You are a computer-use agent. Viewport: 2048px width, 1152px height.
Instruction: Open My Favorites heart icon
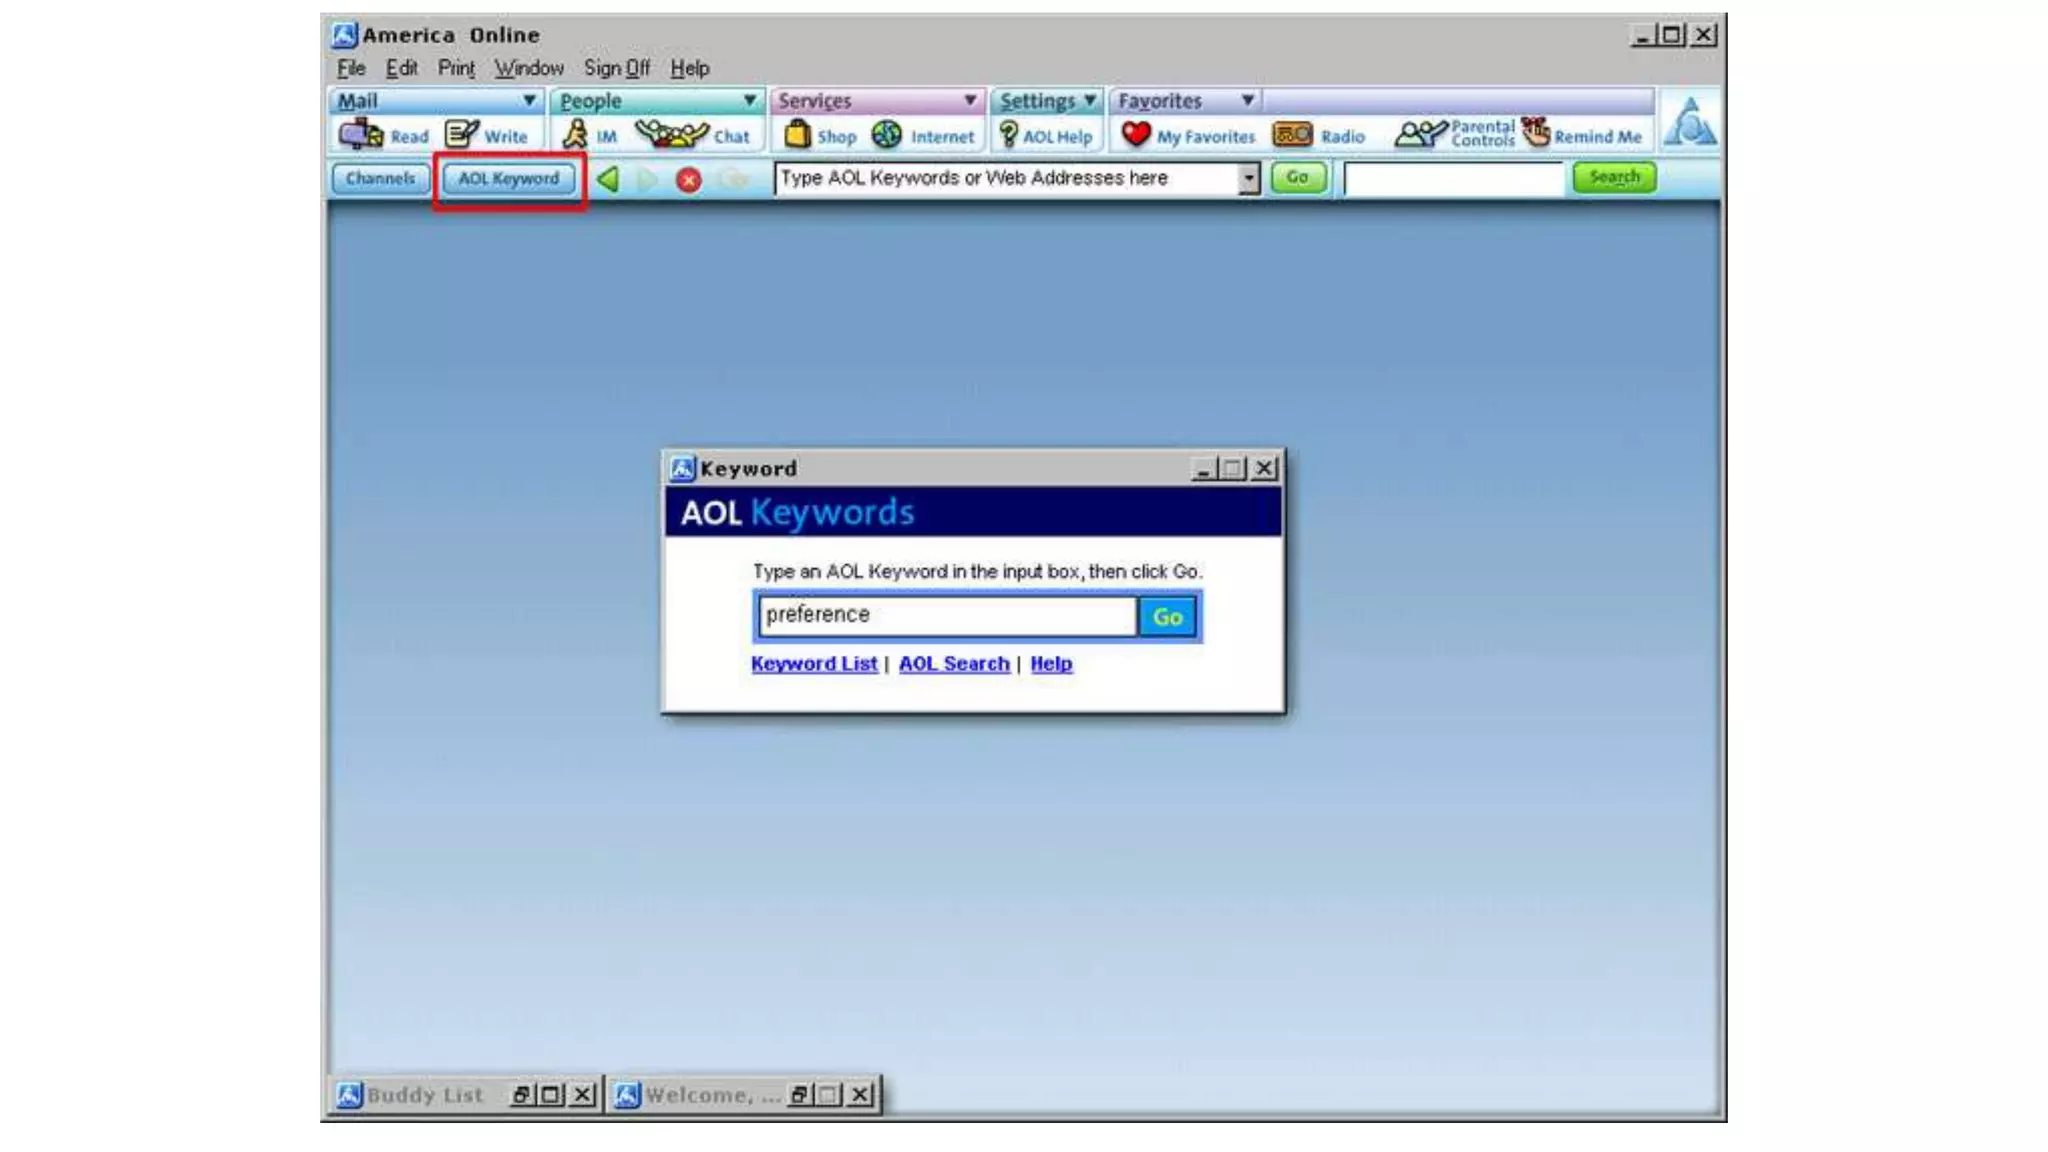coord(1136,134)
